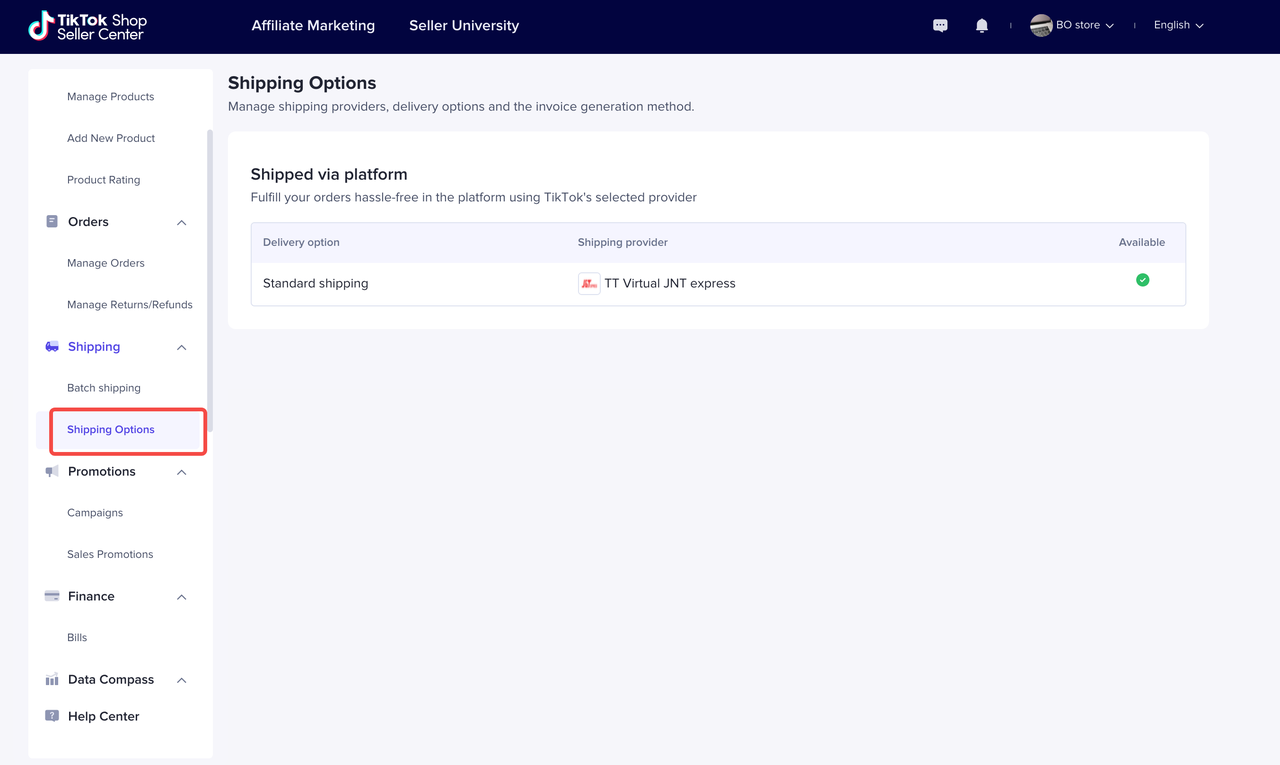The height and width of the screenshot is (765, 1280).
Task: Open Batch shipping page
Action: pyautogui.click(x=104, y=388)
